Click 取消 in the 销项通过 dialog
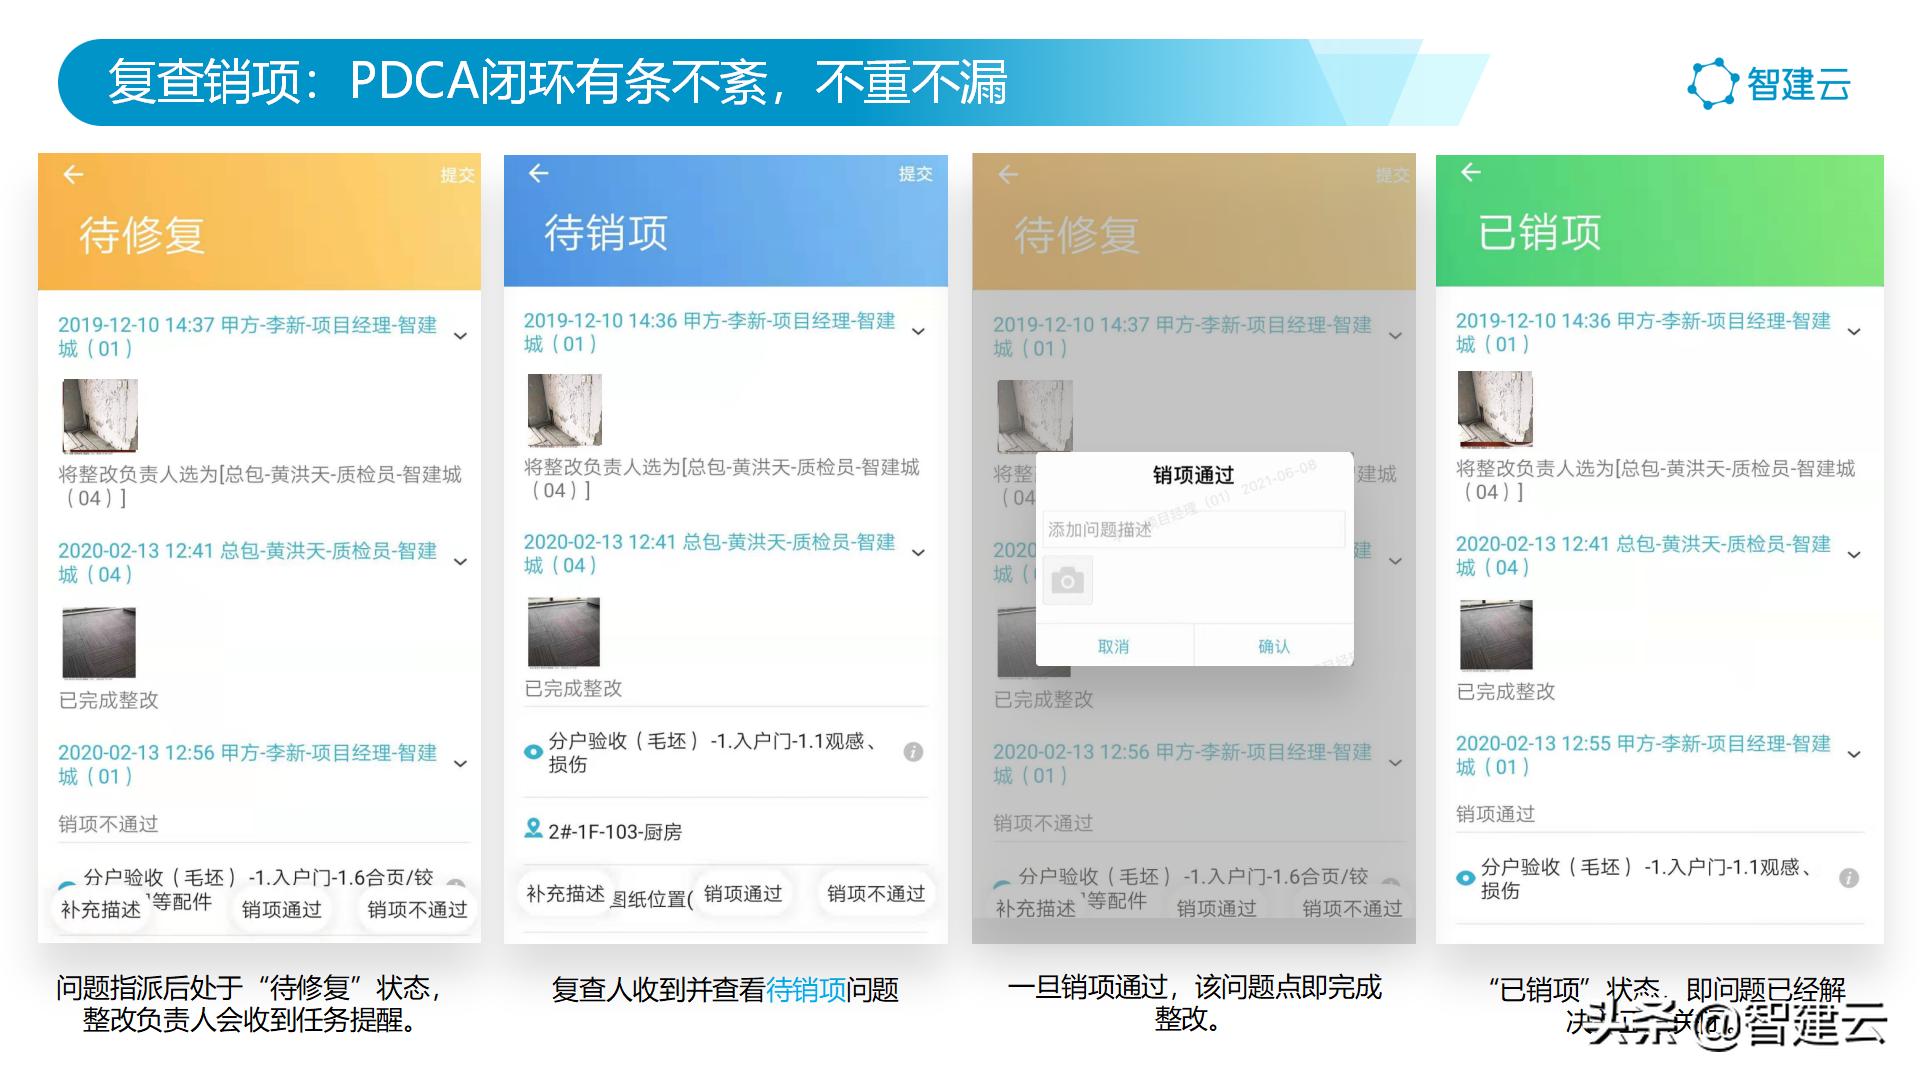The height and width of the screenshot is (1080, 1920). pos(1114,645)
